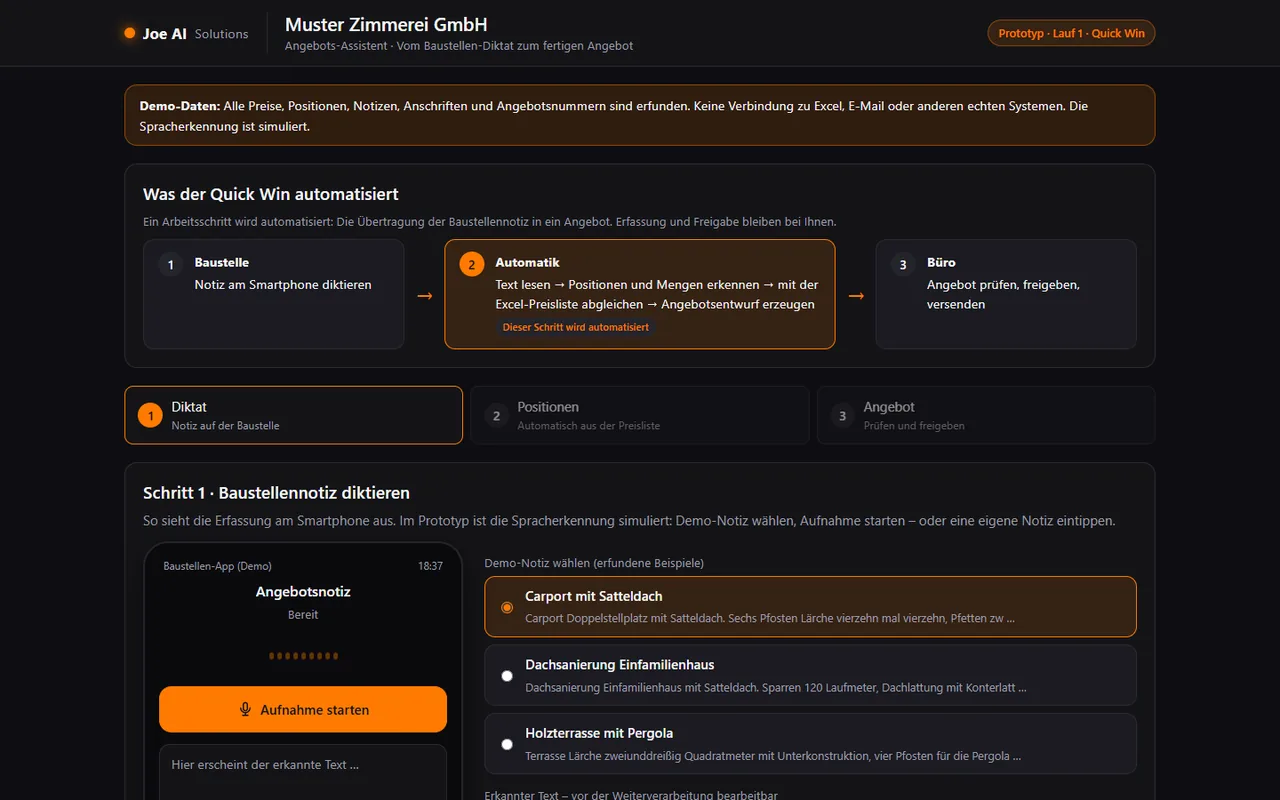The height and width of the screenshot is (800, 1280).
Task: Click the Prototyp · Lauf 1 · Quick Win badge
Action: tap(1071, 33)
